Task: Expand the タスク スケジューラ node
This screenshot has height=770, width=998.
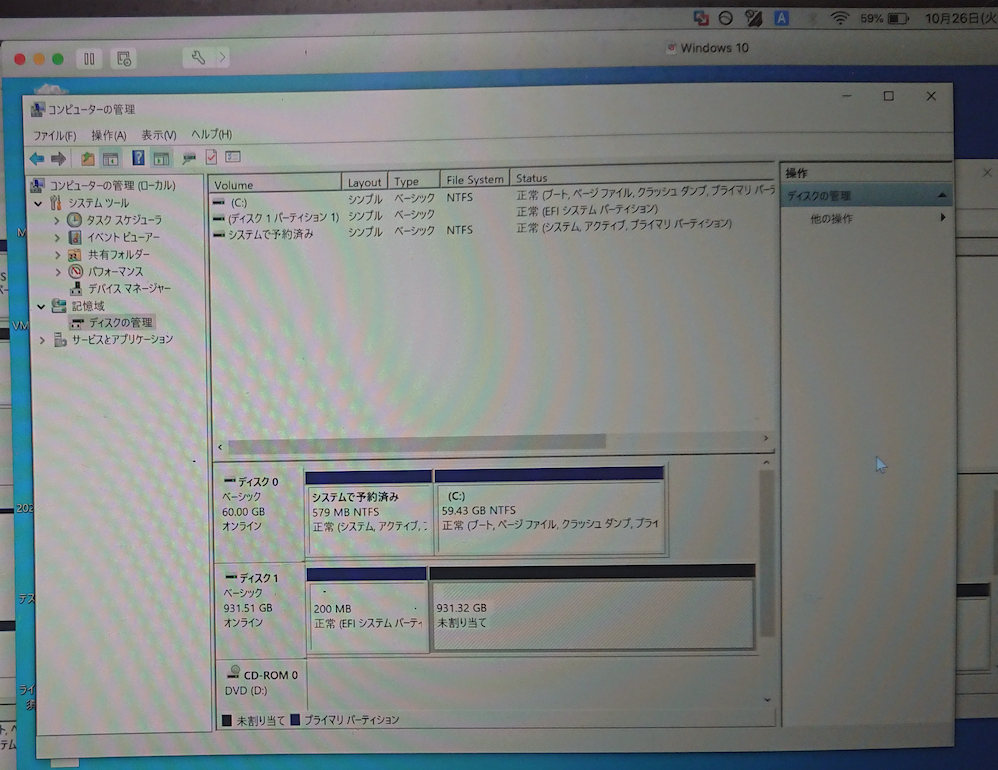Action: click(x=57, y=221)
